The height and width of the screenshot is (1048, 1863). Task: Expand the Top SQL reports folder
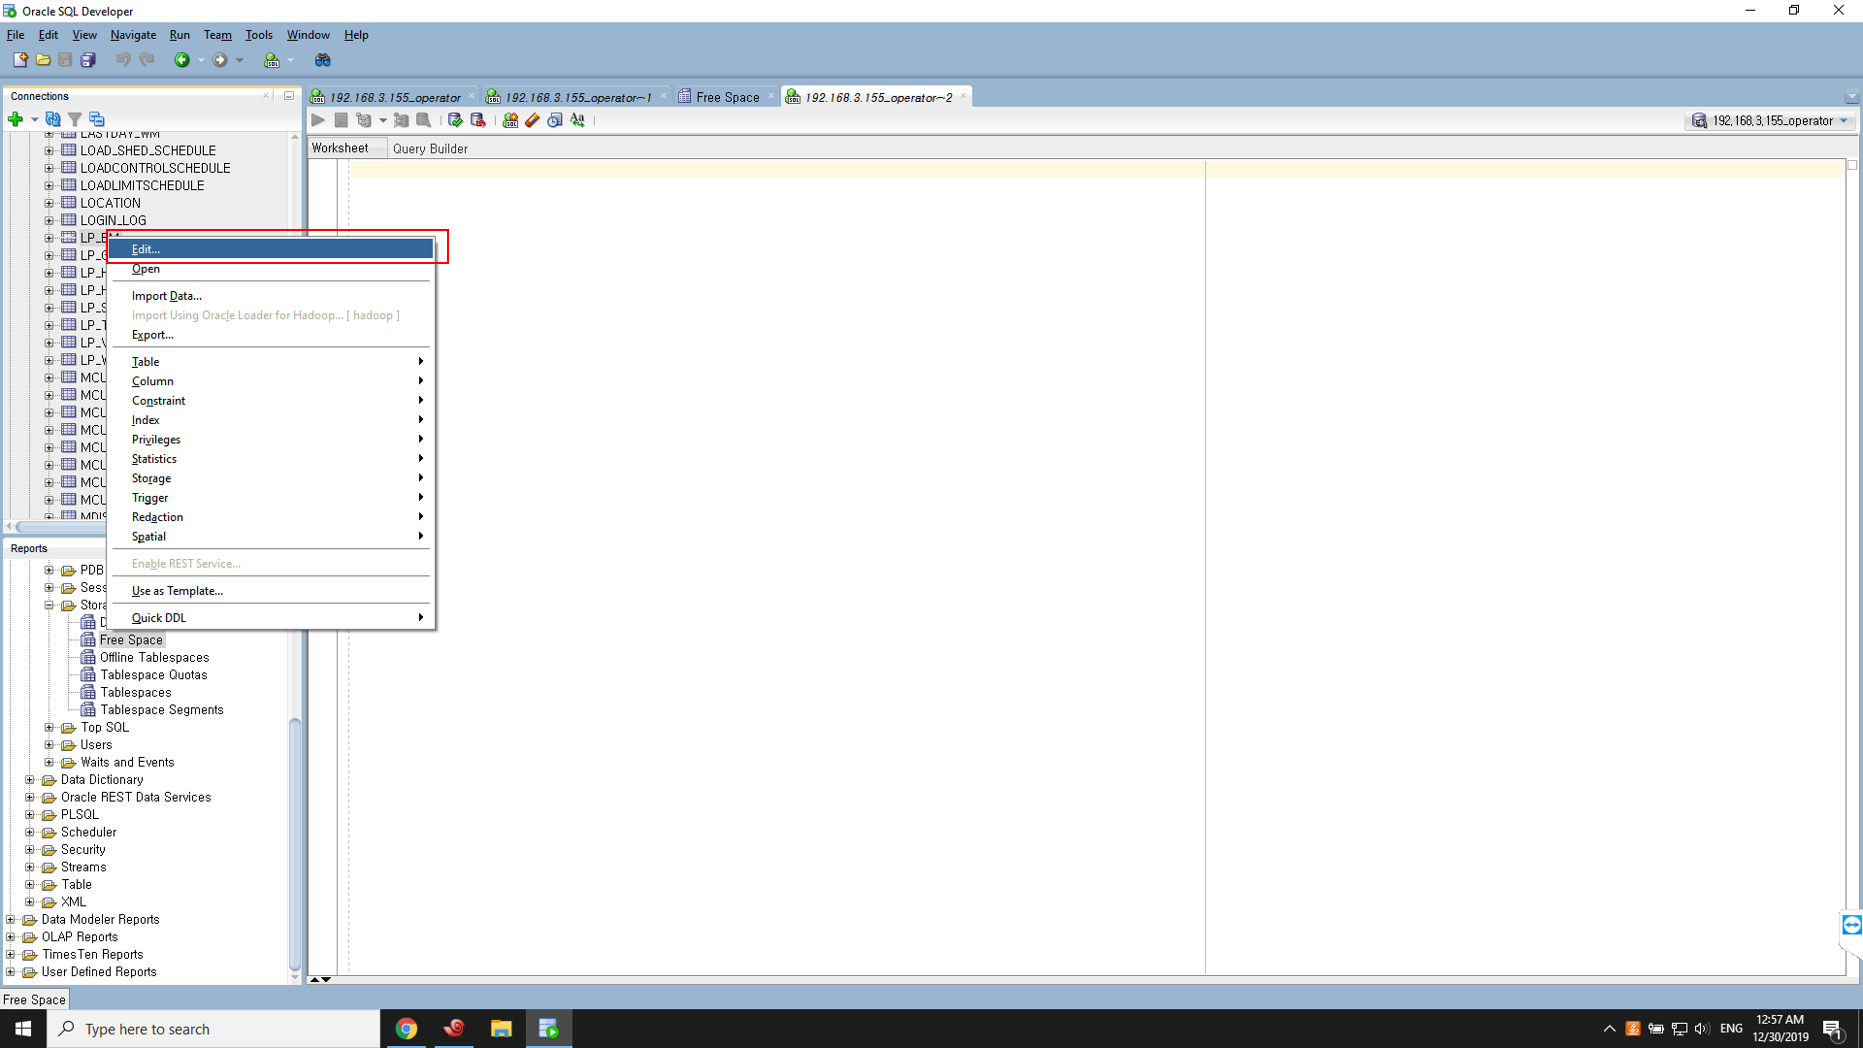pyautogui.click(x=49, y=728)
